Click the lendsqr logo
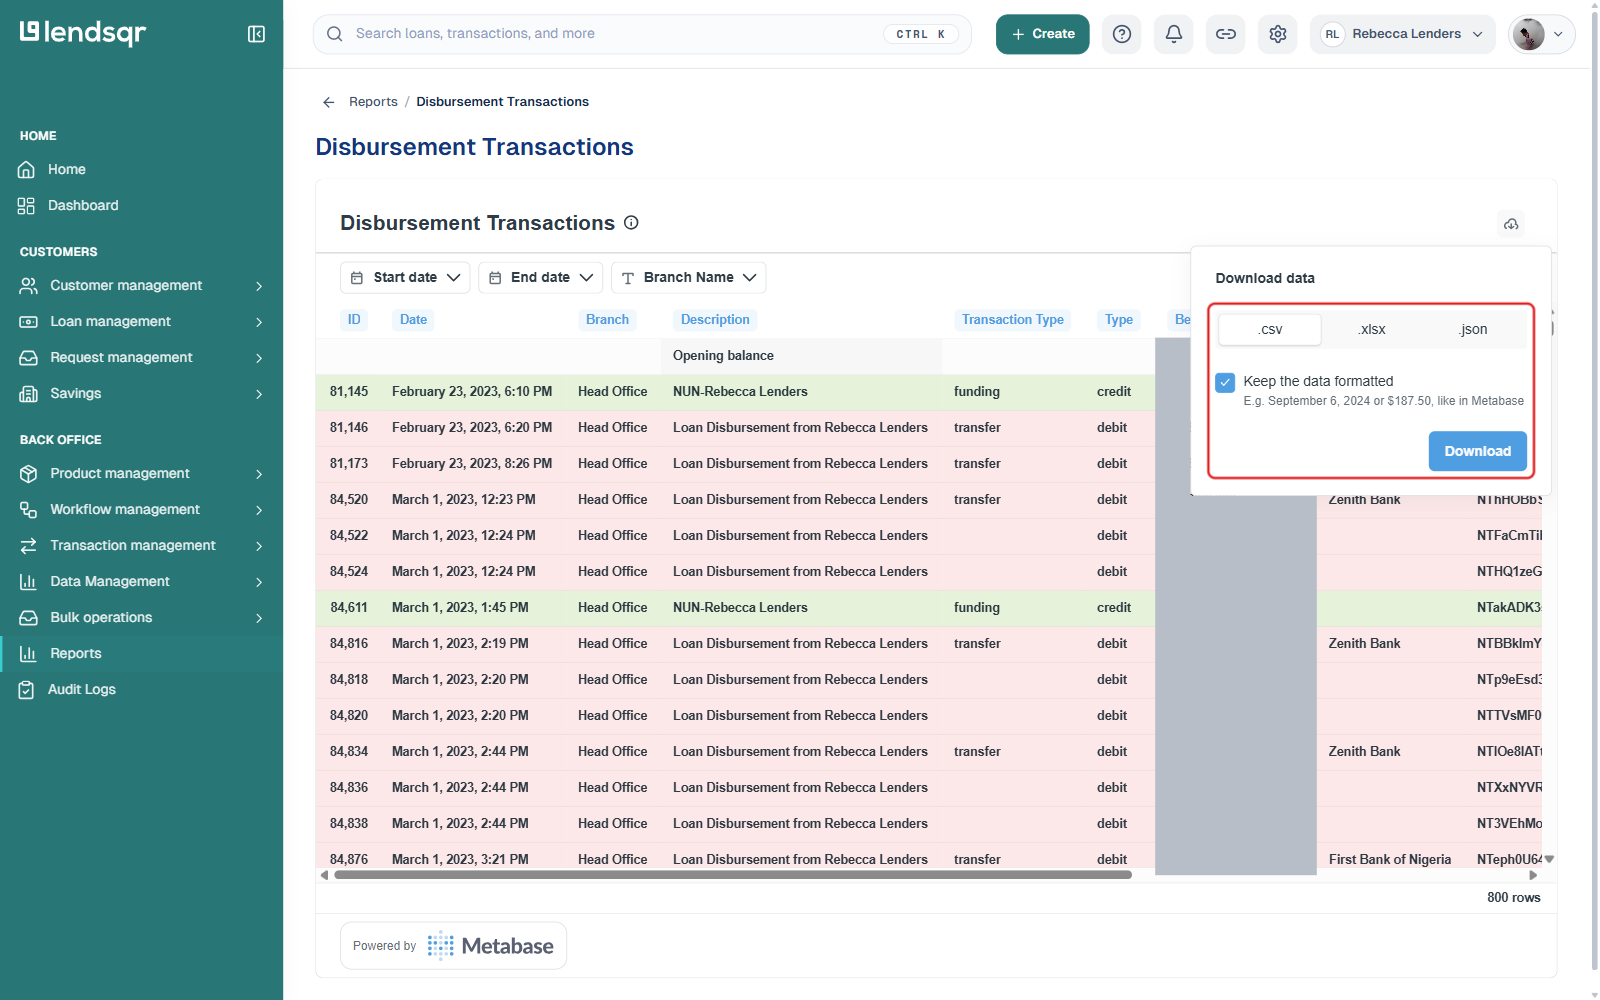 pos(83,33)
